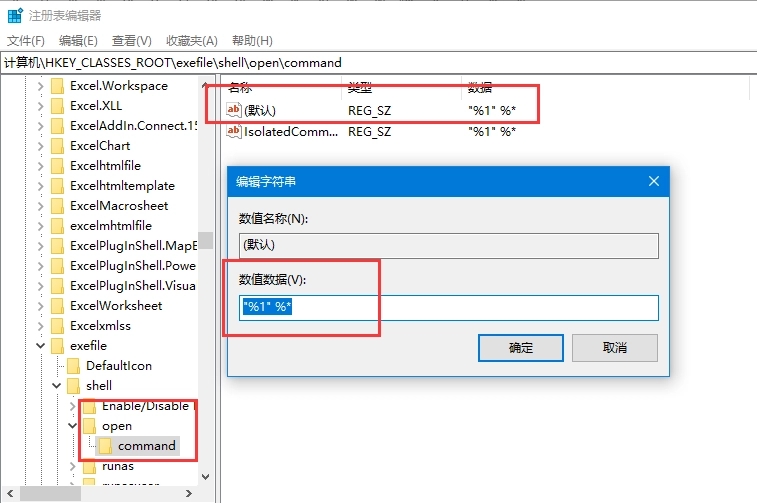The width and height of the screenshot is (757, 503).
Task: Click REG_SZ type of IsolatedComm... row
Action: point(369,132)
